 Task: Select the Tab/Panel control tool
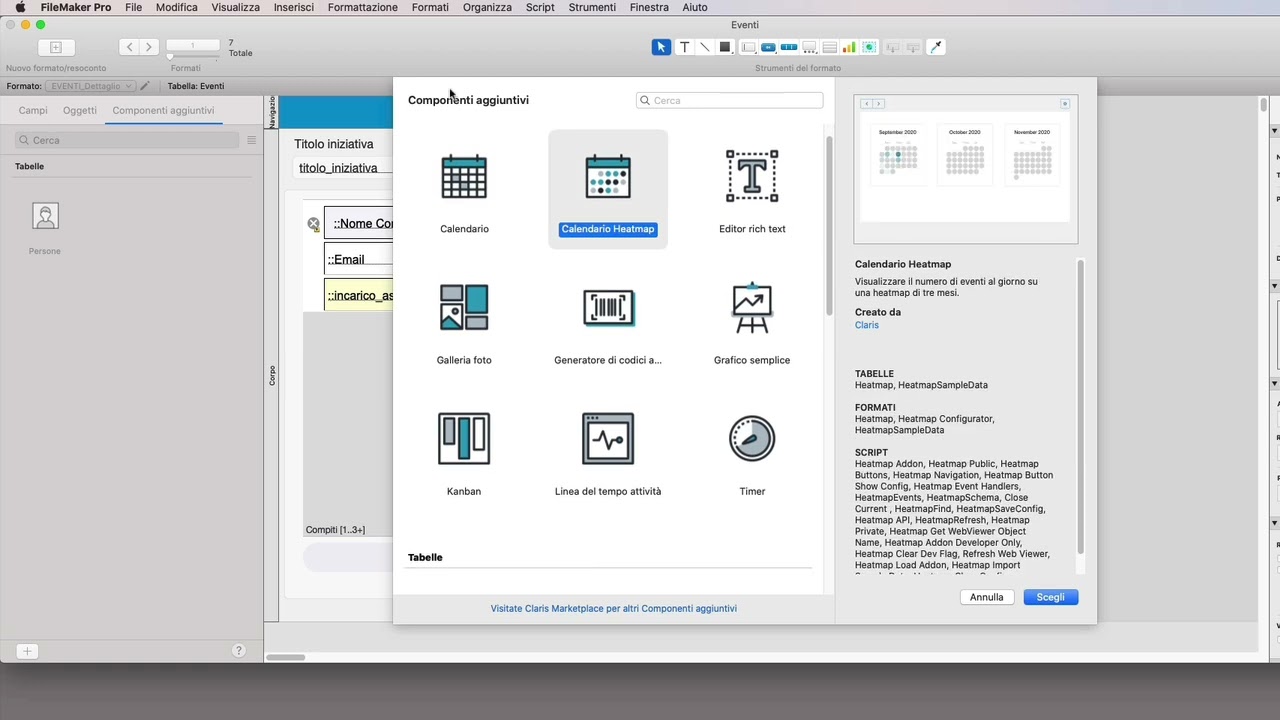809,47
